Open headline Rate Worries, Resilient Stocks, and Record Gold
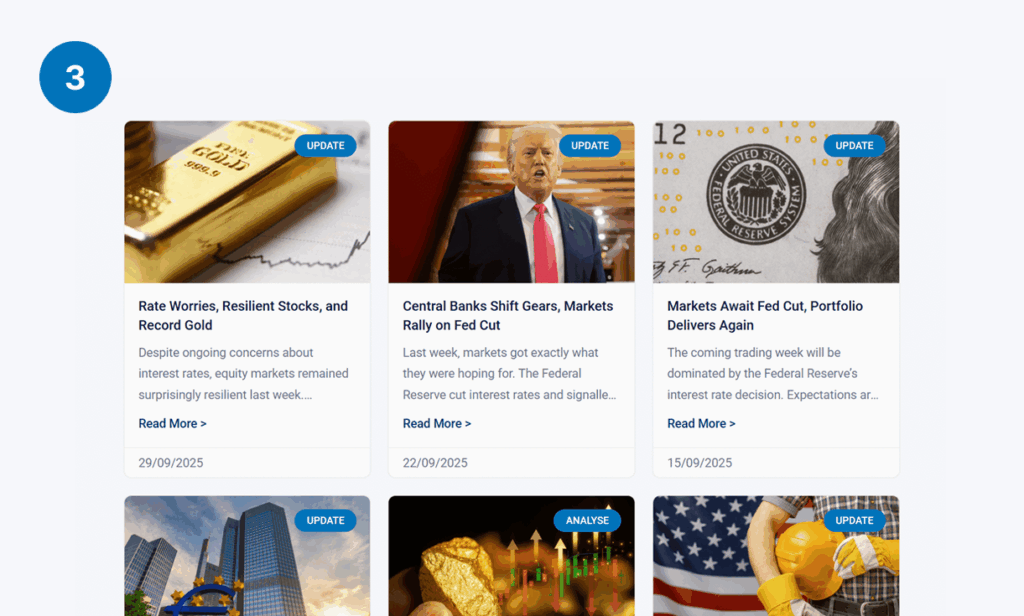This screenshot has height=616, width=1024. (x=243, y=316)
